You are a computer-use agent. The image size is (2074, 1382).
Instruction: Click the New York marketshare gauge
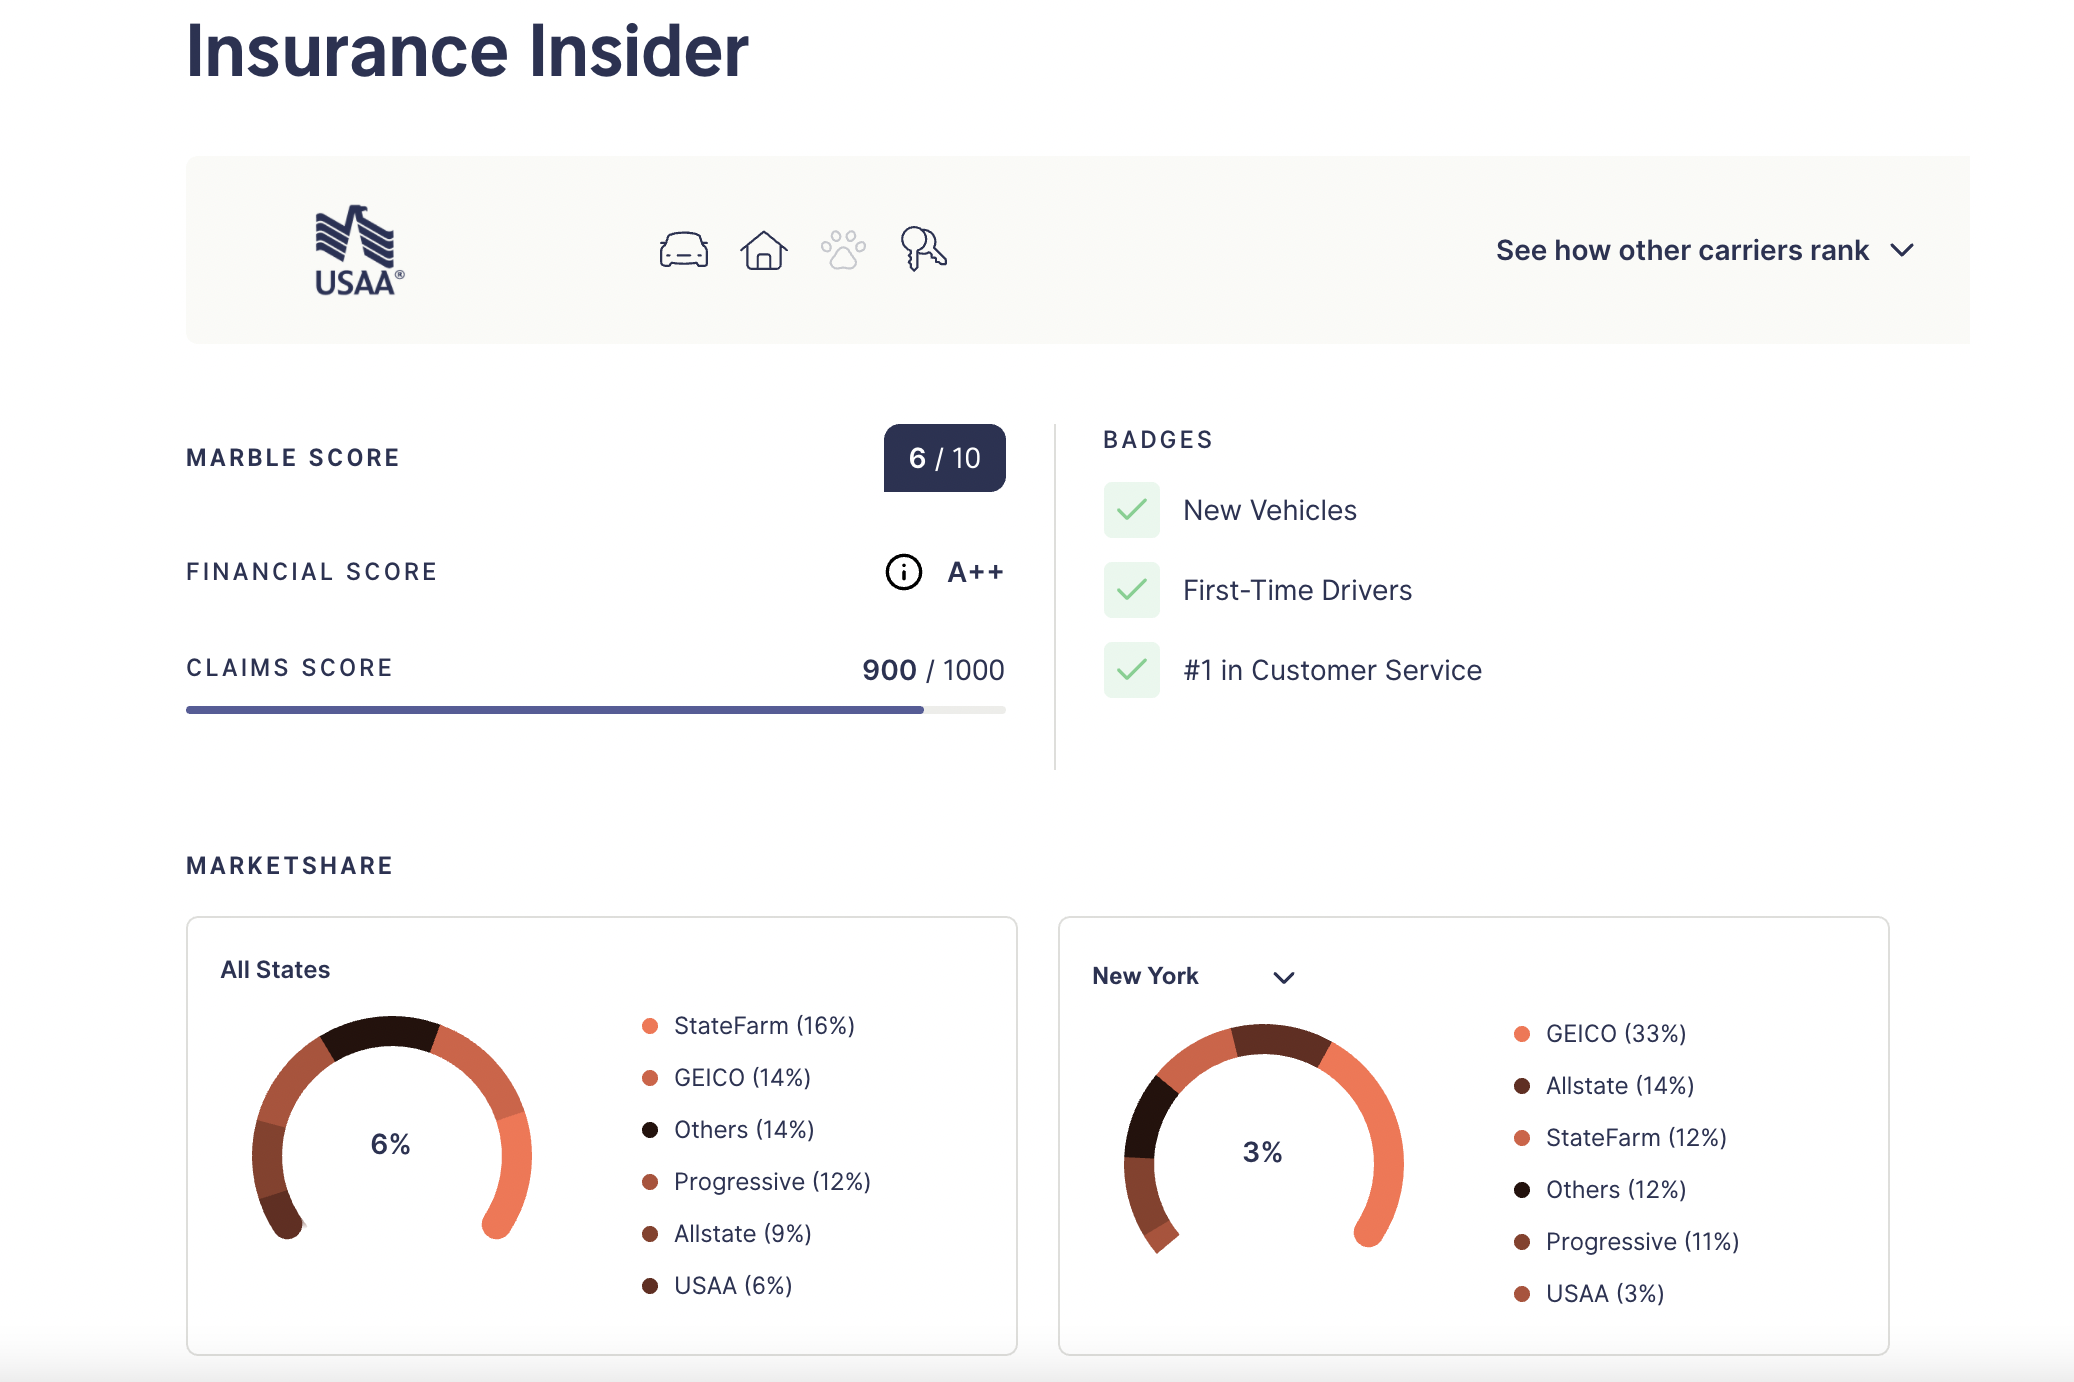pos(1263,1138)
